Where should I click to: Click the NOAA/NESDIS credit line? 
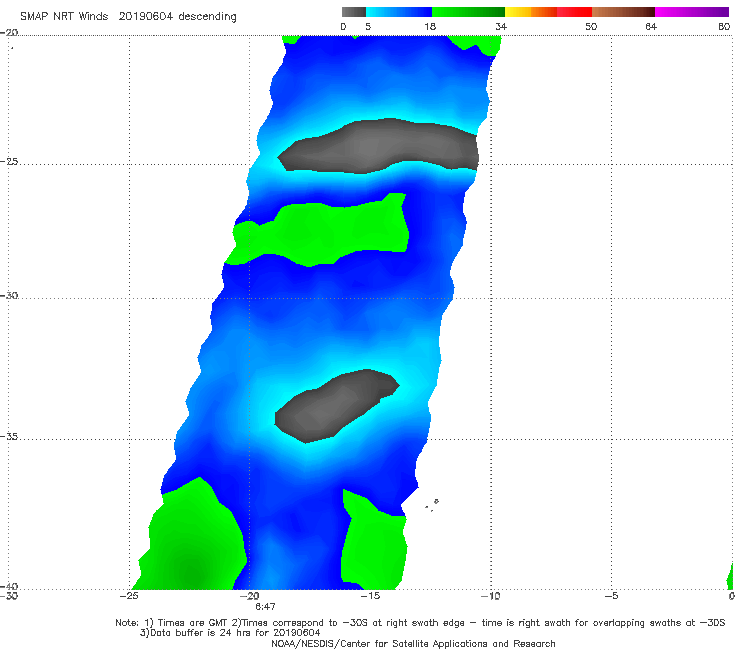[x=413, y=643]
